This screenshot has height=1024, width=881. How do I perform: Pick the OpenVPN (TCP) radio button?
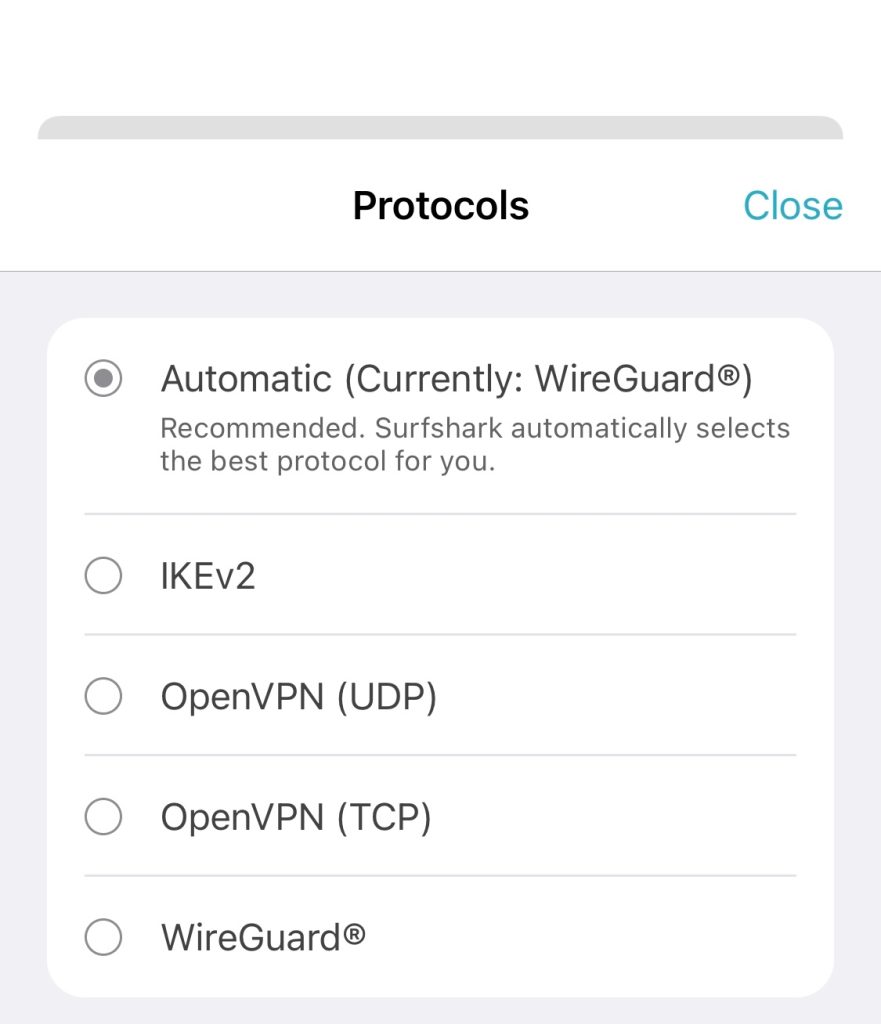[x=103, y=817]
